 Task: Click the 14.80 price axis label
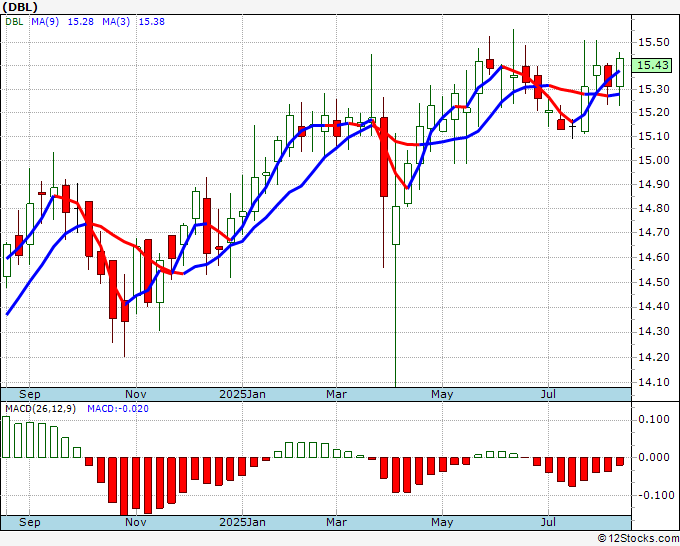pyautogui.click(x=653, y=208)
